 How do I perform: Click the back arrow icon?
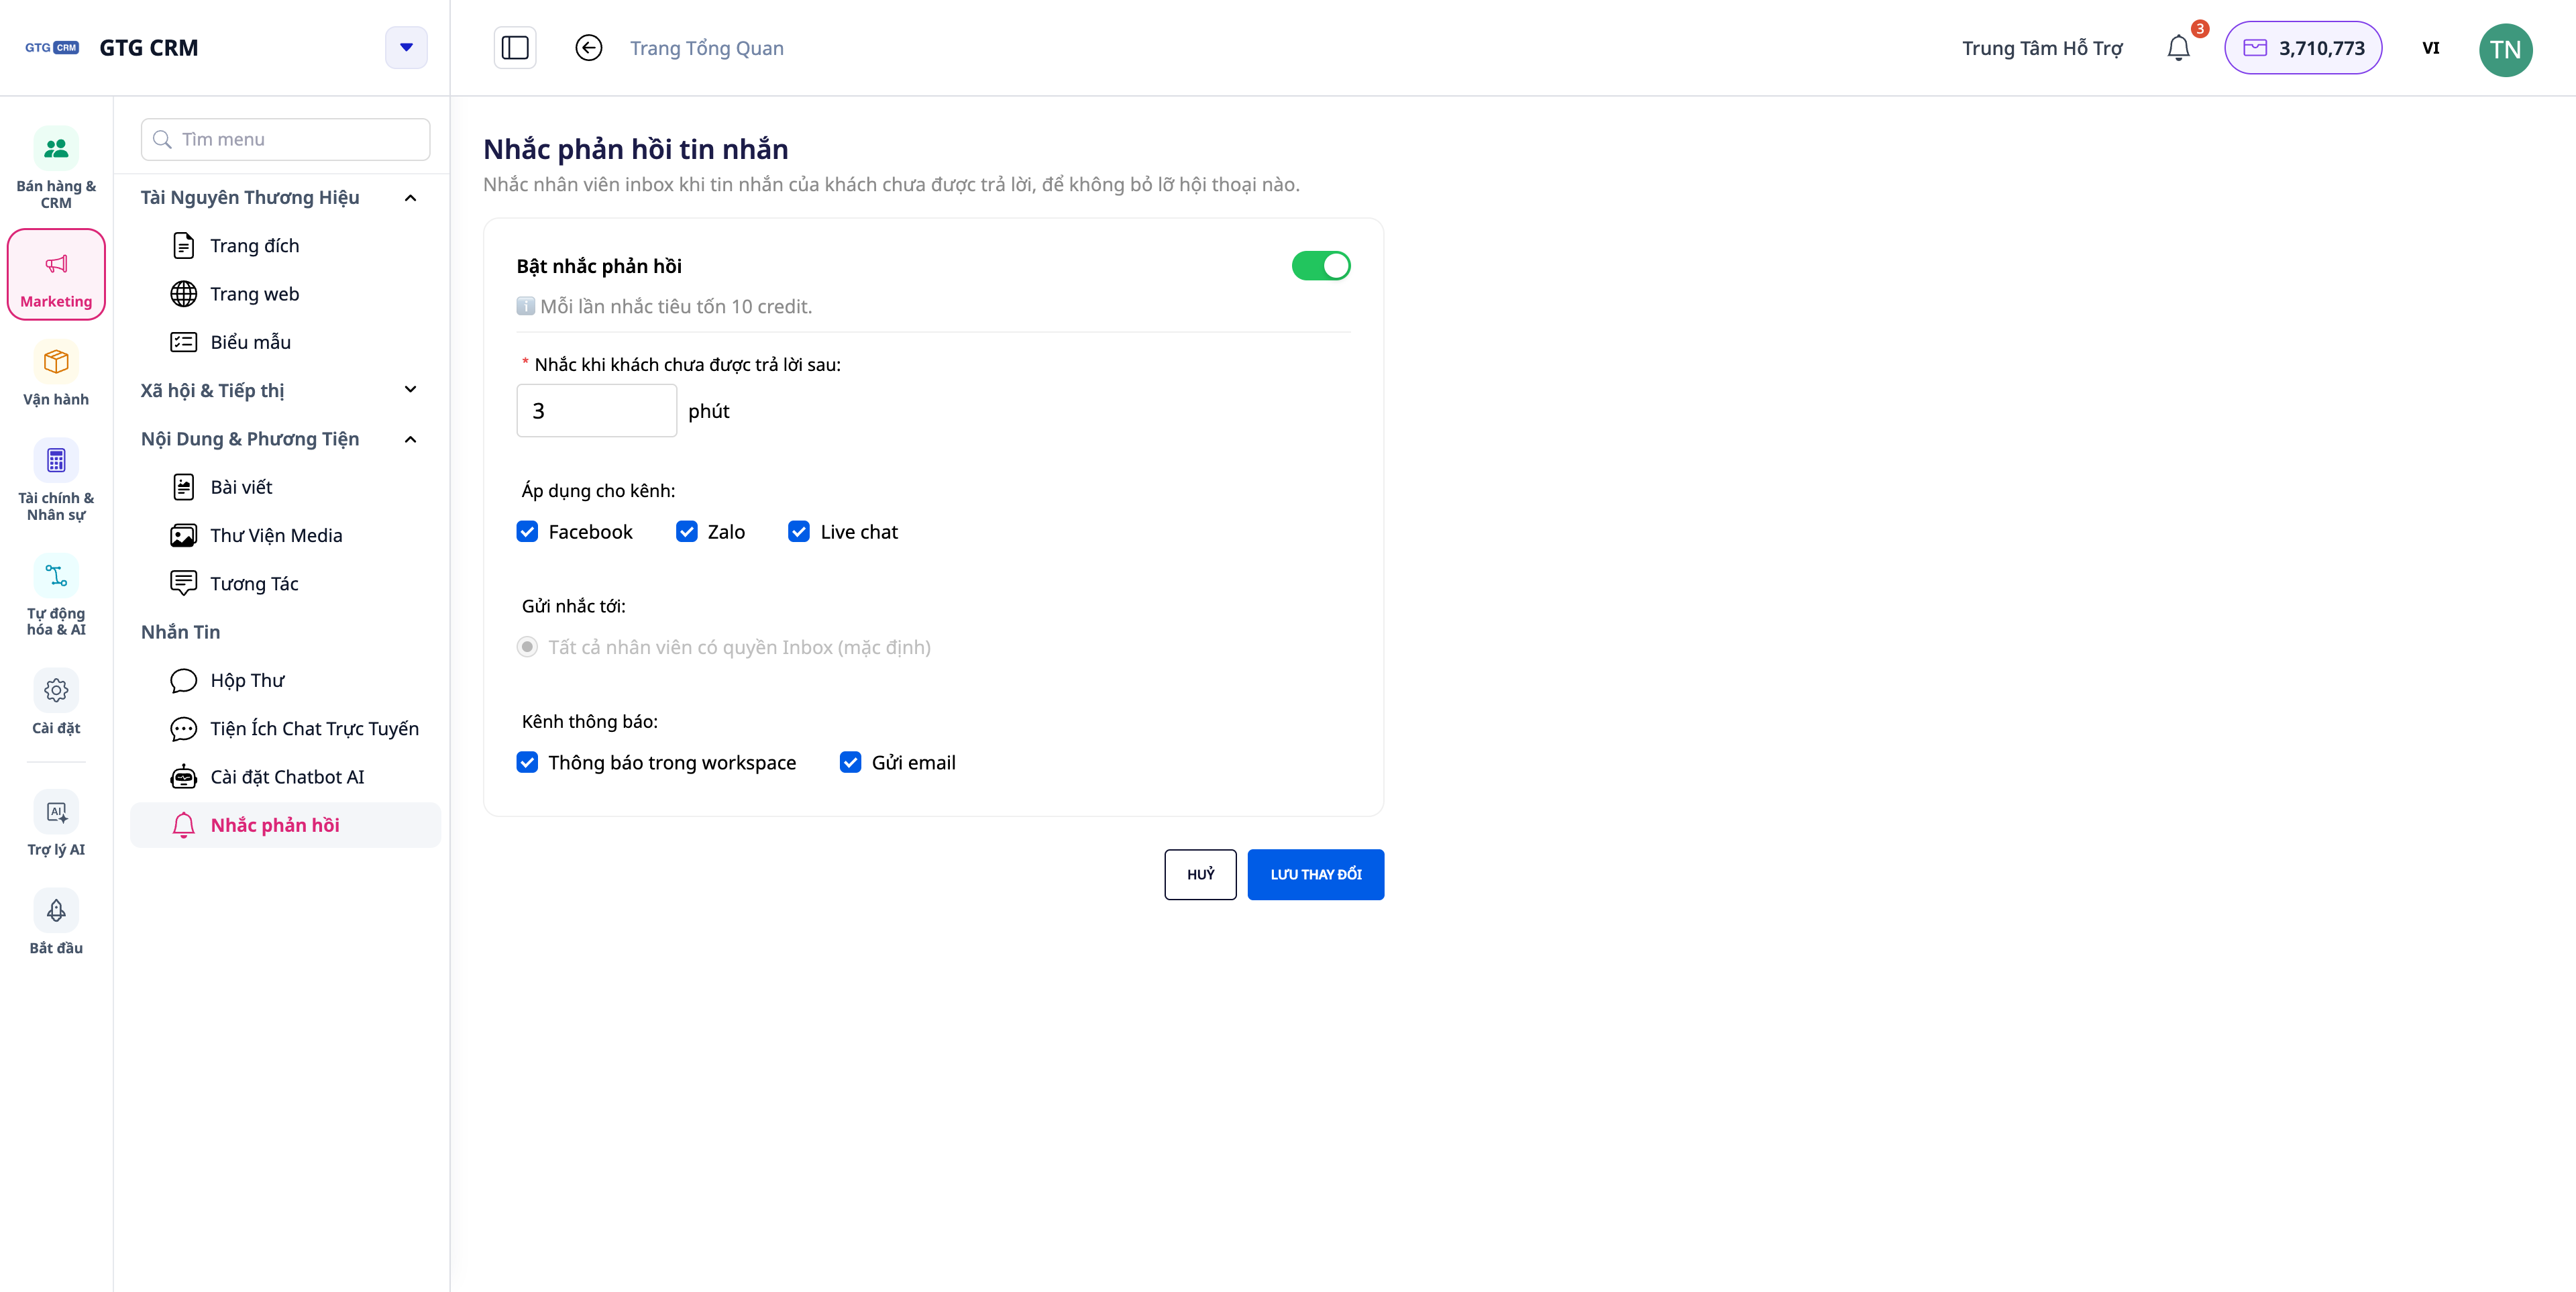point(589,48)
